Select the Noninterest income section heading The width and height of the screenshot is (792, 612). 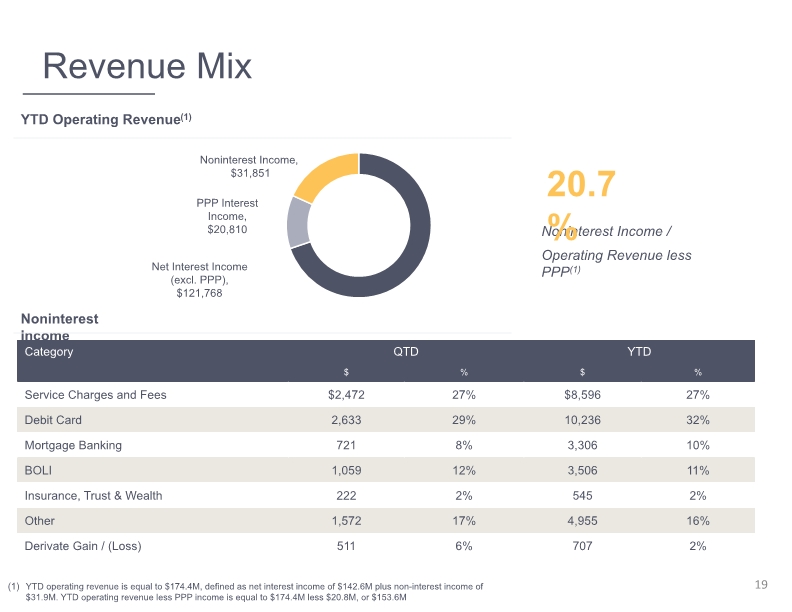point(60,327)
